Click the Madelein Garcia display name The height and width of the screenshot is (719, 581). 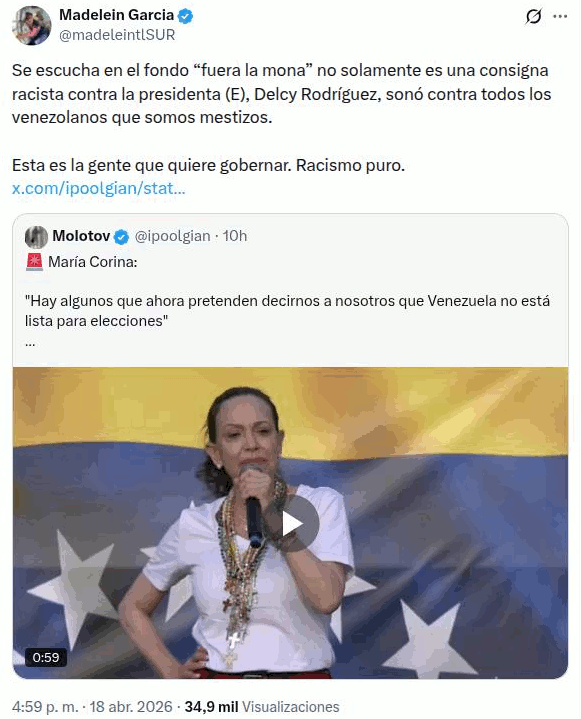(x=116, y=15)
